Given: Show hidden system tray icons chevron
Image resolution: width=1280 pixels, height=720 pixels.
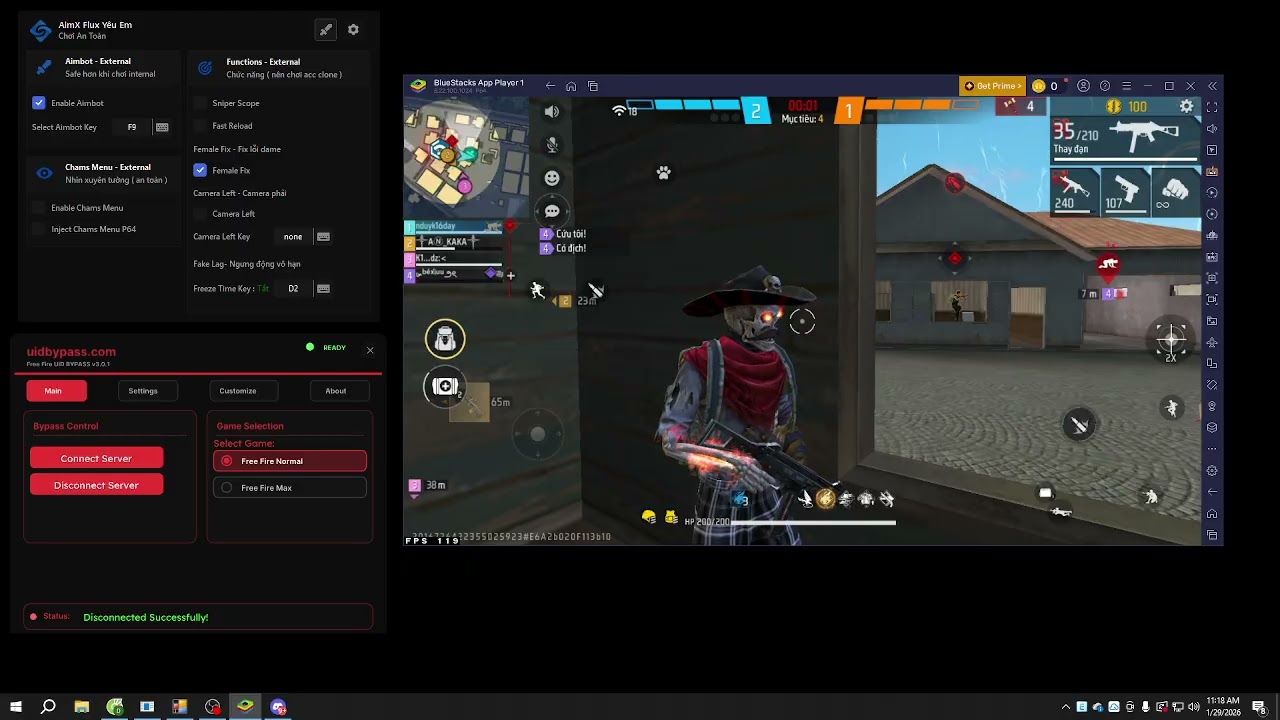Looking at the screenshot, I should pos(1066,707).
